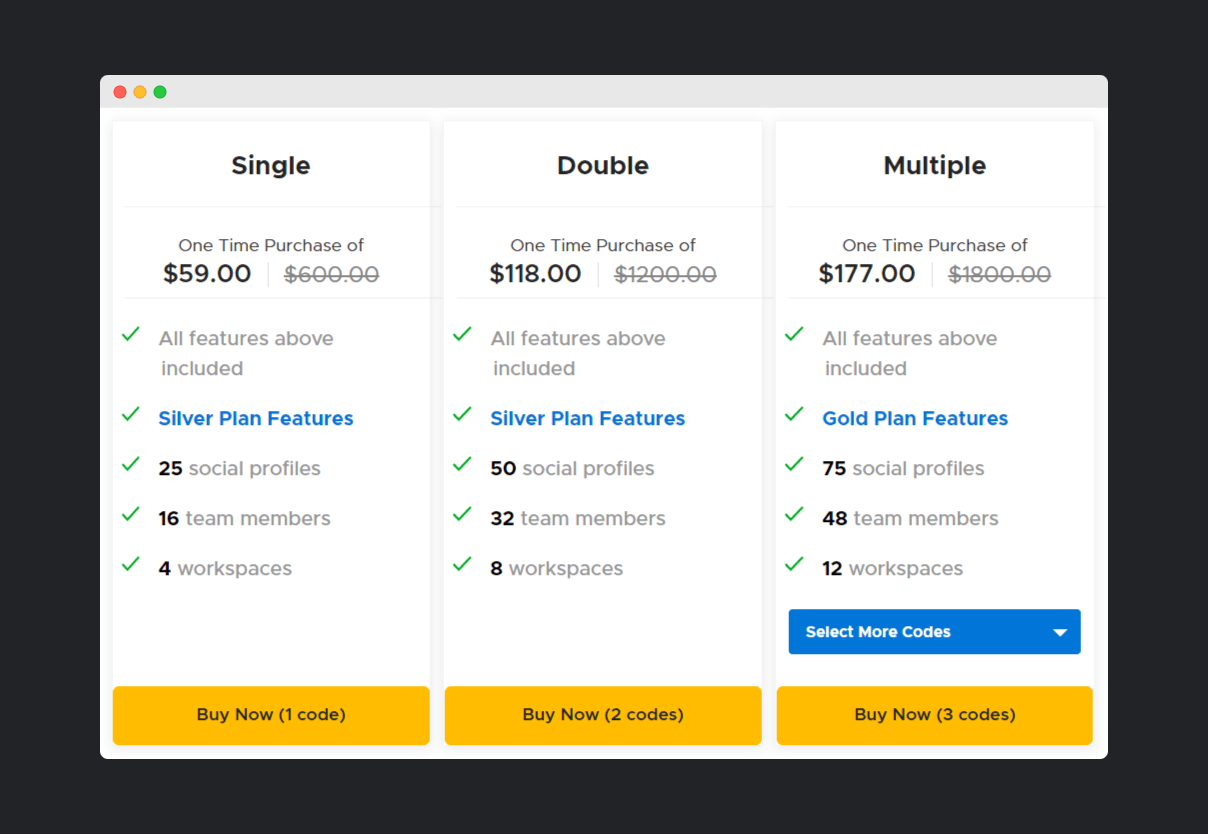Click the Multiple plan heading

tap(935, 165)
